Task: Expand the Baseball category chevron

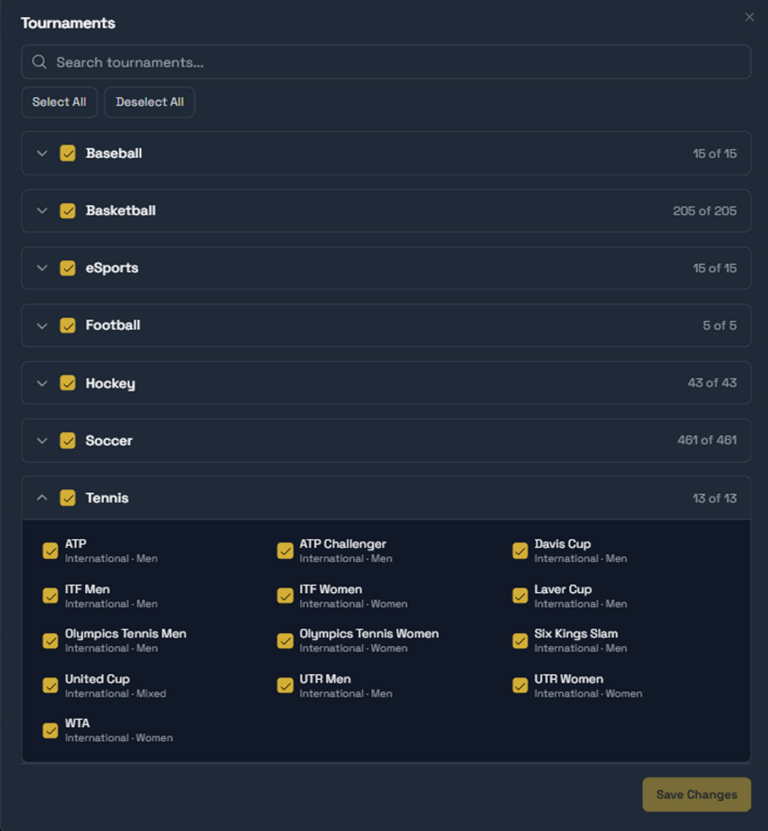Action: click(x=42, y=154)
